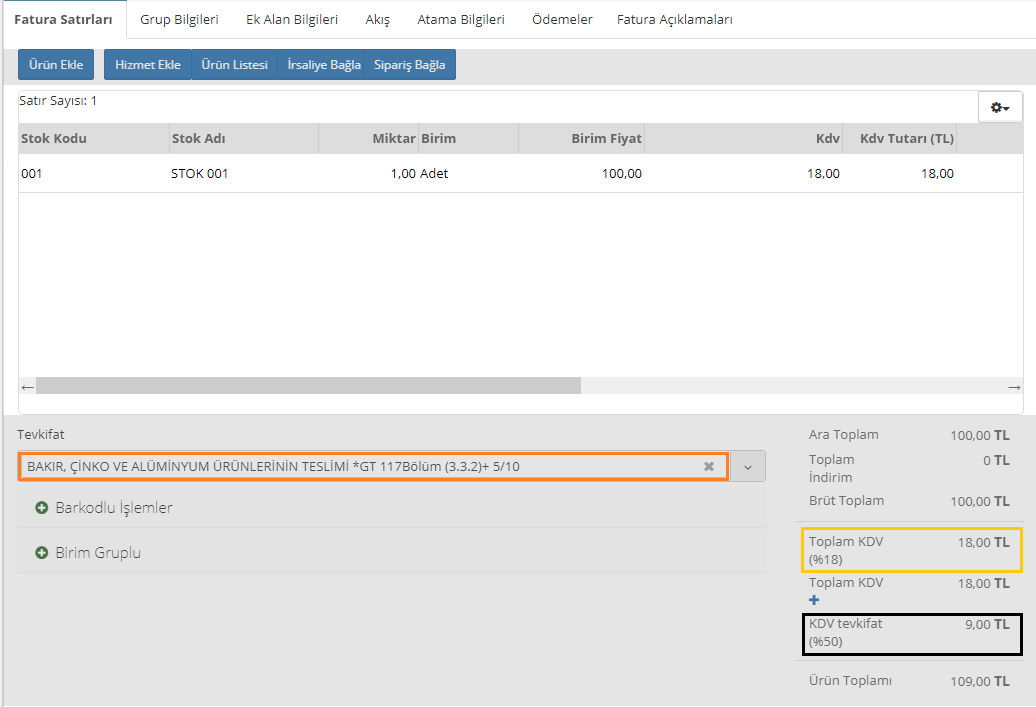
Task: Click the horizontal scrollbar thumb in grid
Action: coord(308,386)
